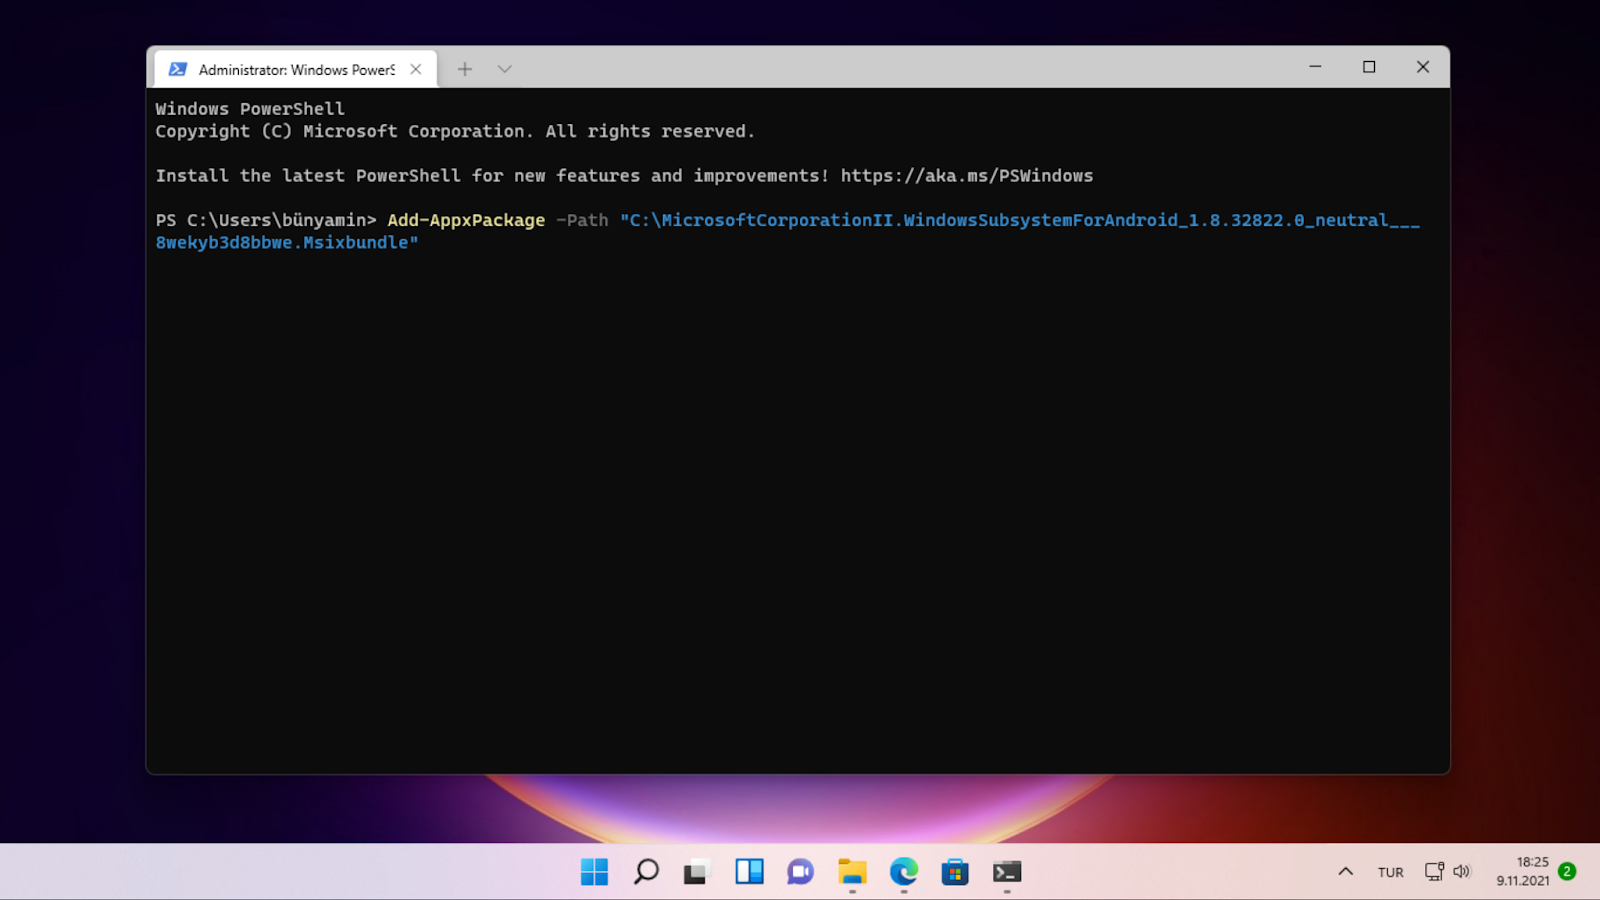Open the Widgets panel from taskbar

749,872
